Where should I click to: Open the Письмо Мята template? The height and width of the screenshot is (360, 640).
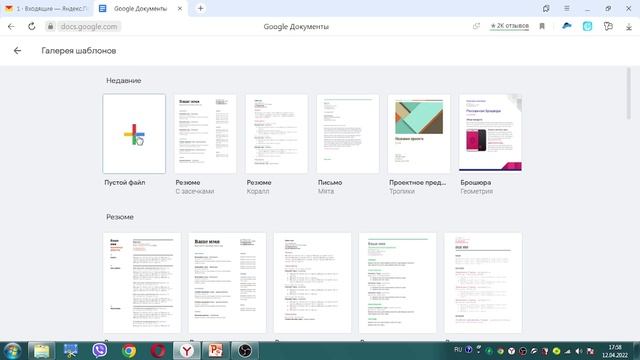point(348,134)
